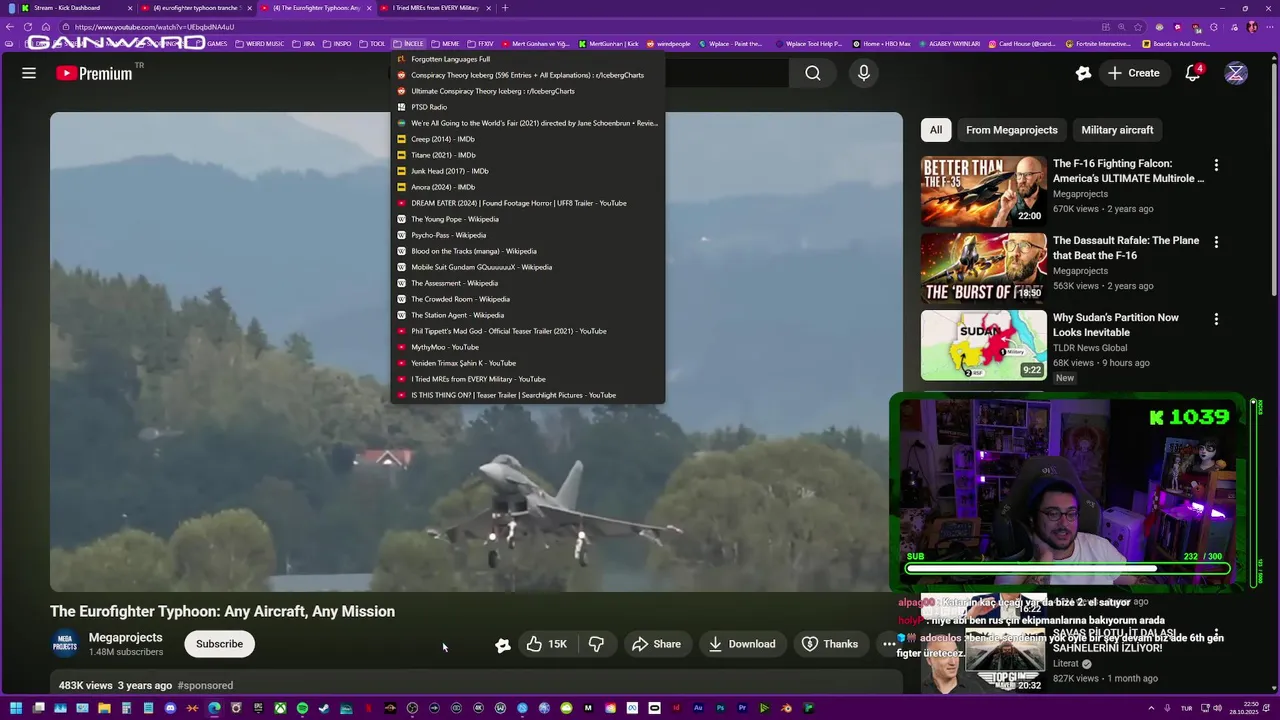Viewport: 1280px width, 720px height.
Task: Select the From Megaprojects filter chip
Action: [1011, 130]
